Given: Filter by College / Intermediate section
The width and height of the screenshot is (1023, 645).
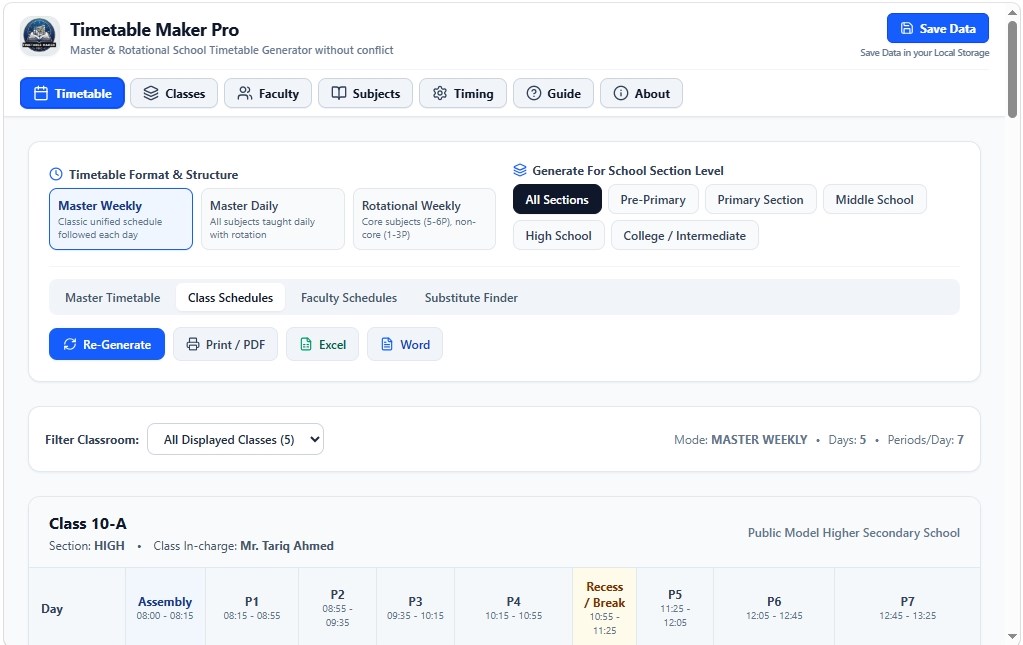Looking at the screenshot, I should point(684,235).
